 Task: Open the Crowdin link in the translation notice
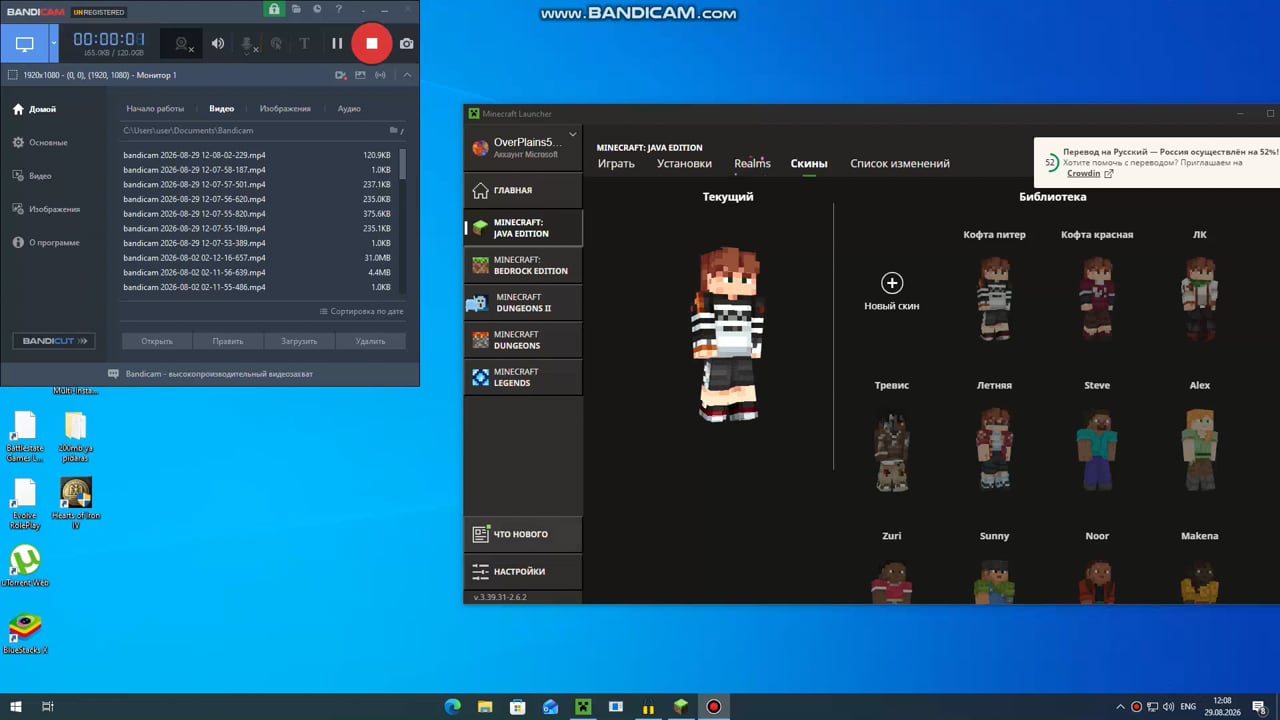pos(1083,173)
